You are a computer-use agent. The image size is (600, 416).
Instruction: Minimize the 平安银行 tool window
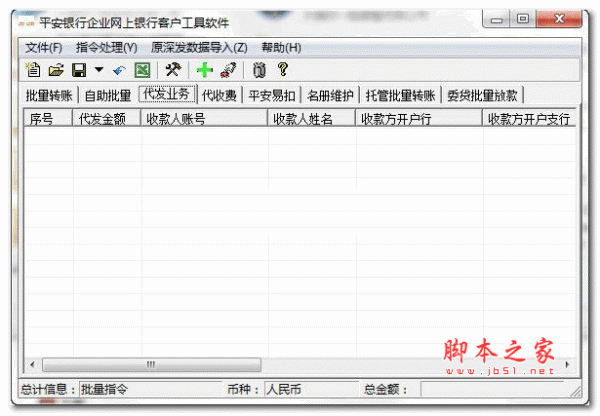coord(496,19)
